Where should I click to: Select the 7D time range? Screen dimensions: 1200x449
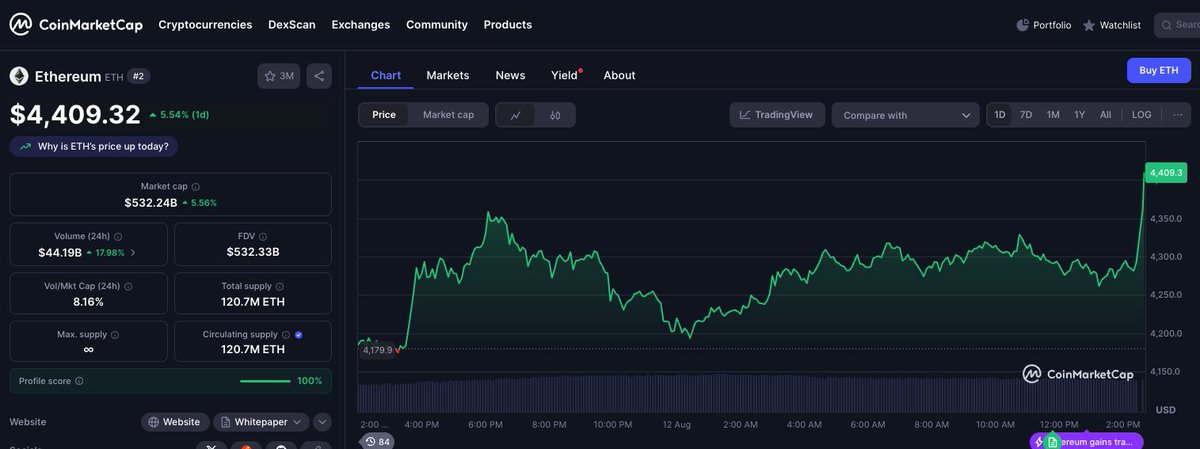tap(1026, 115)
